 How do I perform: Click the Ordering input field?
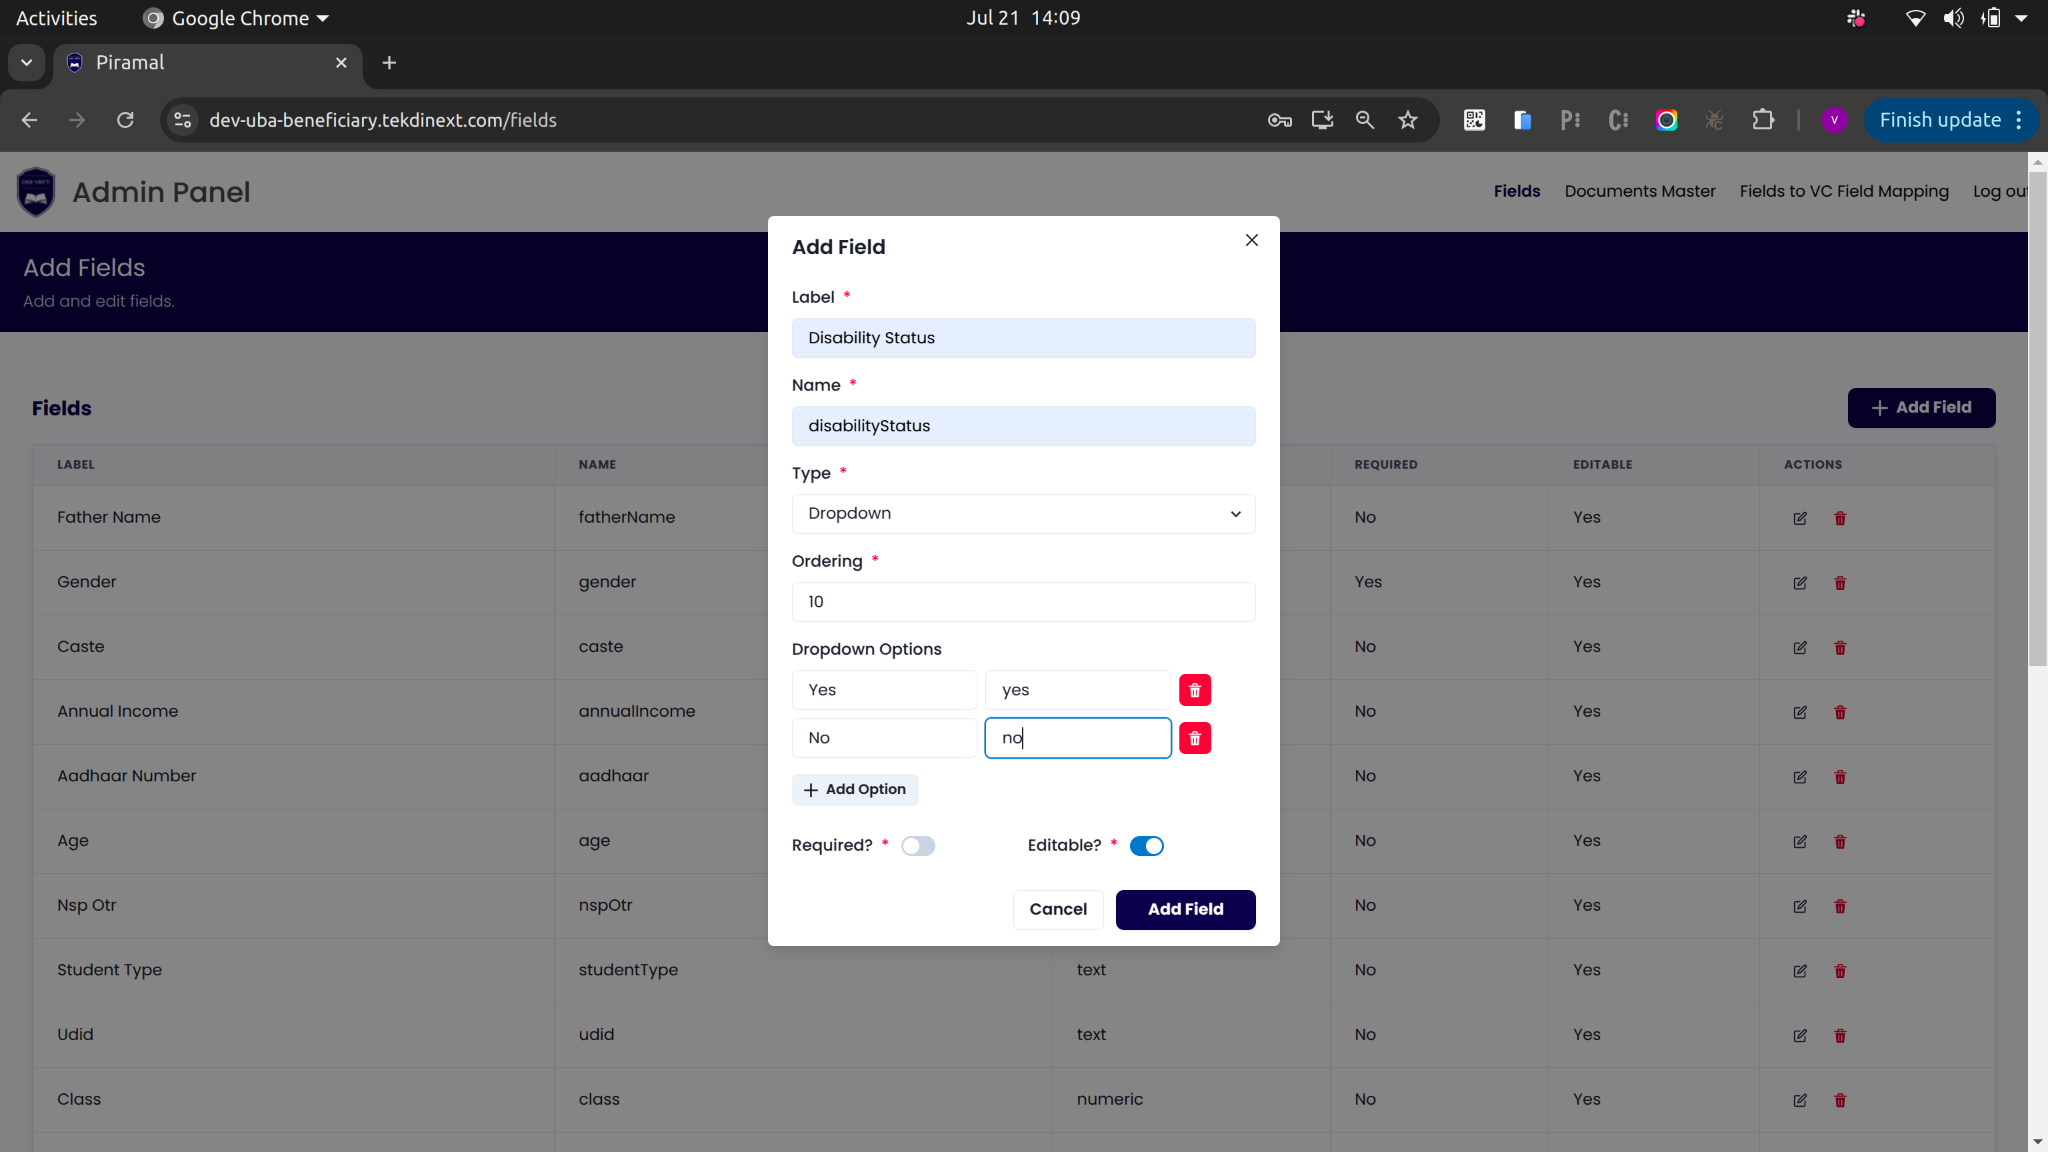[x=1023, y=602]
